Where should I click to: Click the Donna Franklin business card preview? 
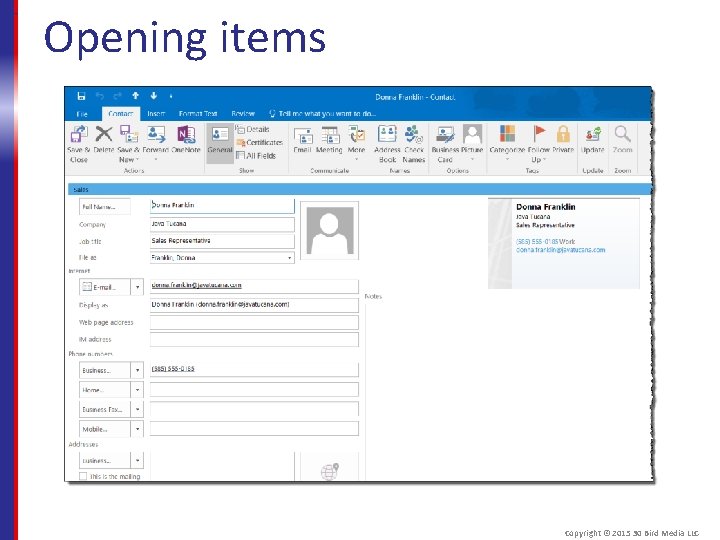coord(564,244)
